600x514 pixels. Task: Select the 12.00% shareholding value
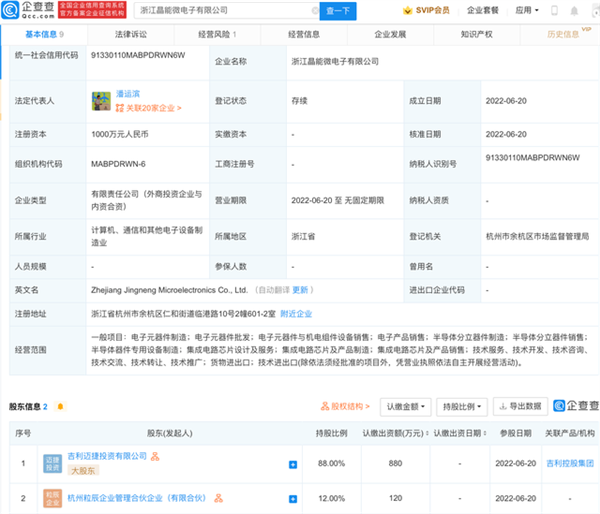pyautogui.click(x=331, y=498)
